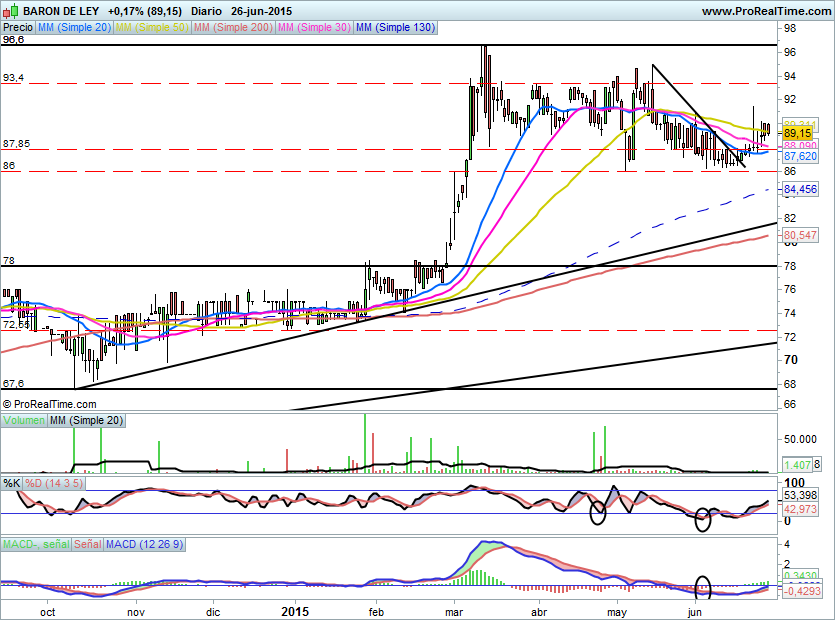Select the volume panel MM (Simple 20) label

[x=86, y=420]
